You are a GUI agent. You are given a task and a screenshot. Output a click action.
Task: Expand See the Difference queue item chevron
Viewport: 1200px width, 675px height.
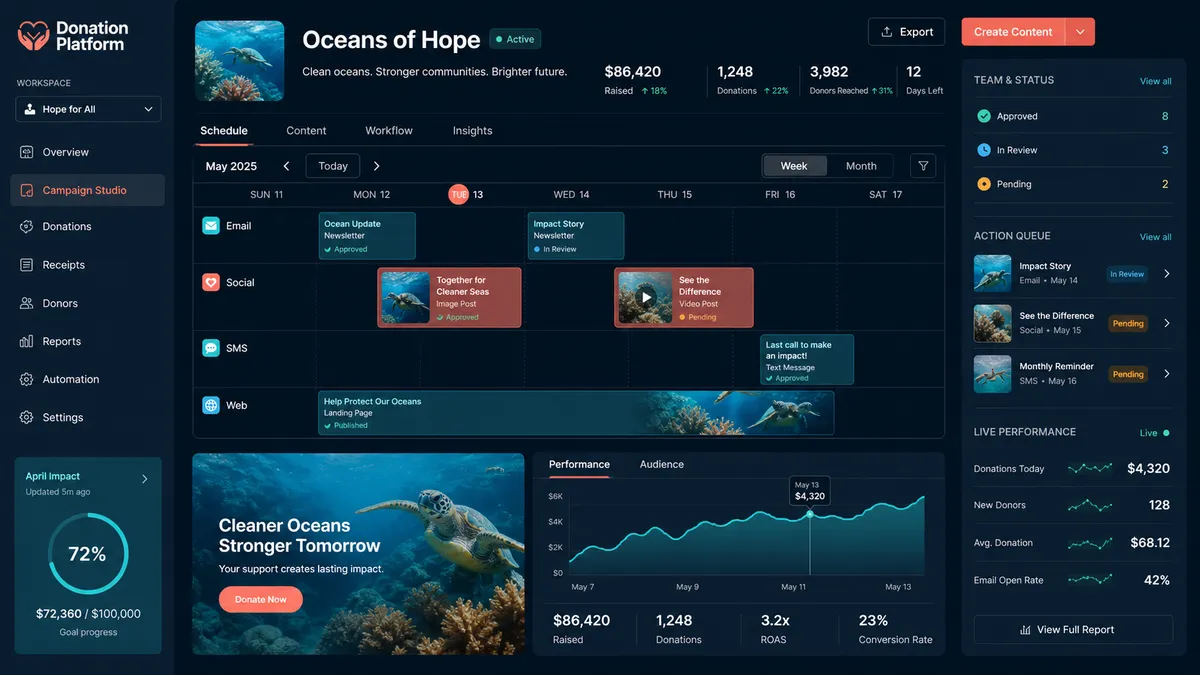1166,323
